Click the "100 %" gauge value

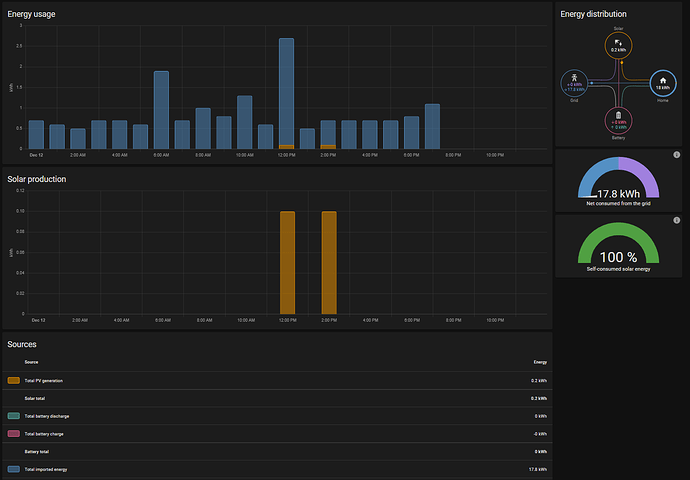tap(618, 257)
